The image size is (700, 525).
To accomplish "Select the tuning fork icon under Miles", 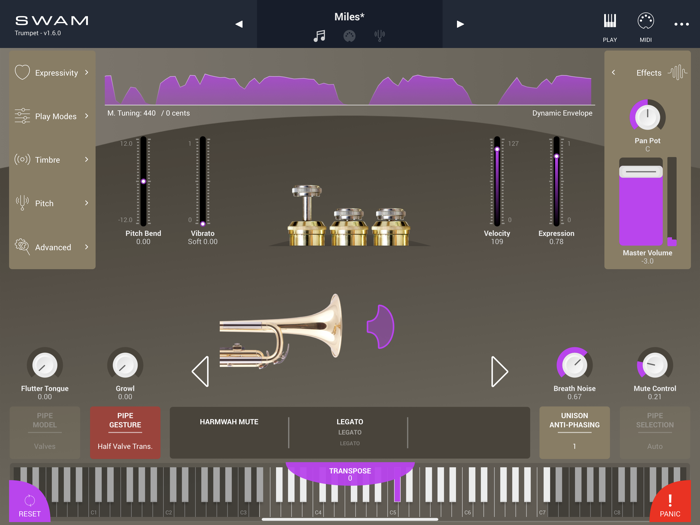I will [379, 36].
